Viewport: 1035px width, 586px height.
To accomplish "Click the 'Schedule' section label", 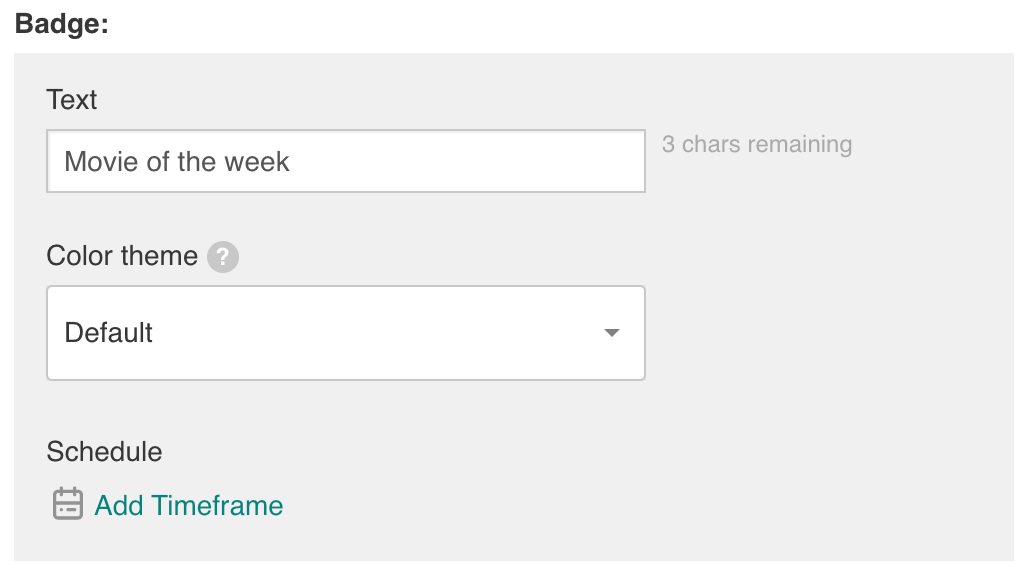I will pos(104,452).
